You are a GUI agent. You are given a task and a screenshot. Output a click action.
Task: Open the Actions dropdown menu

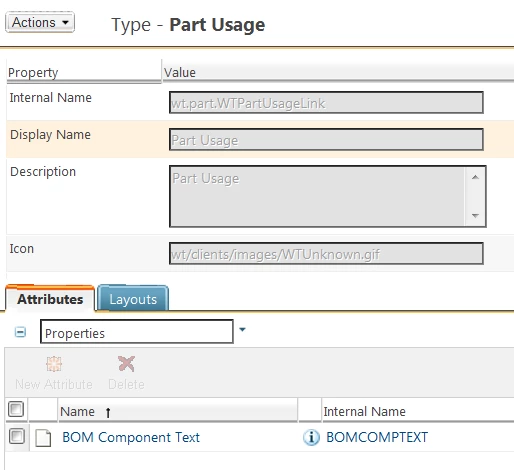pyautogui.click(x=40, y=22)
